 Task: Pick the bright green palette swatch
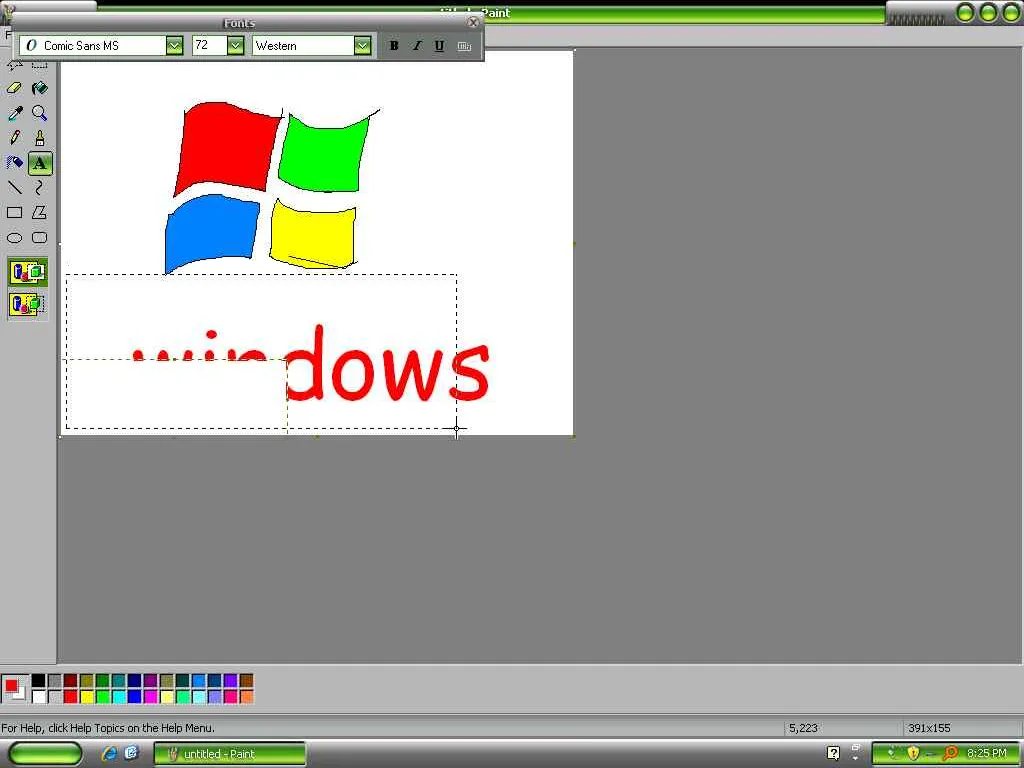click(x=103, y=697)
